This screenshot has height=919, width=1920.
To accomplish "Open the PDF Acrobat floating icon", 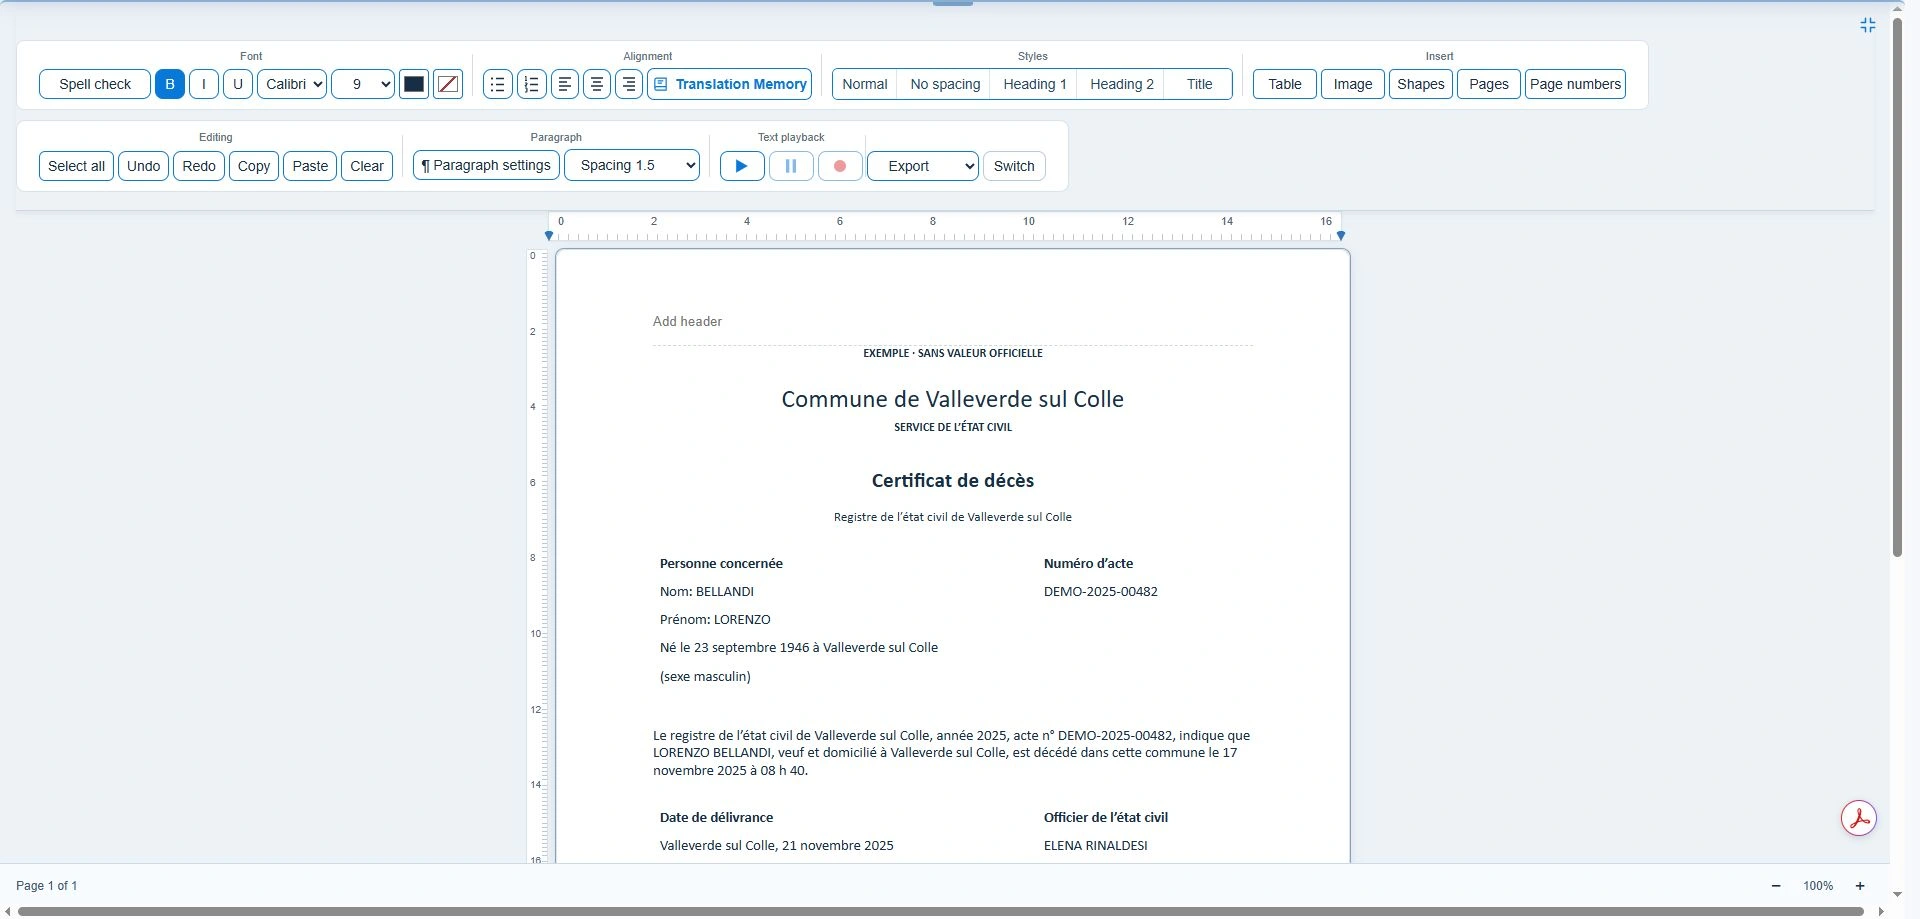I will [1859, 818].
